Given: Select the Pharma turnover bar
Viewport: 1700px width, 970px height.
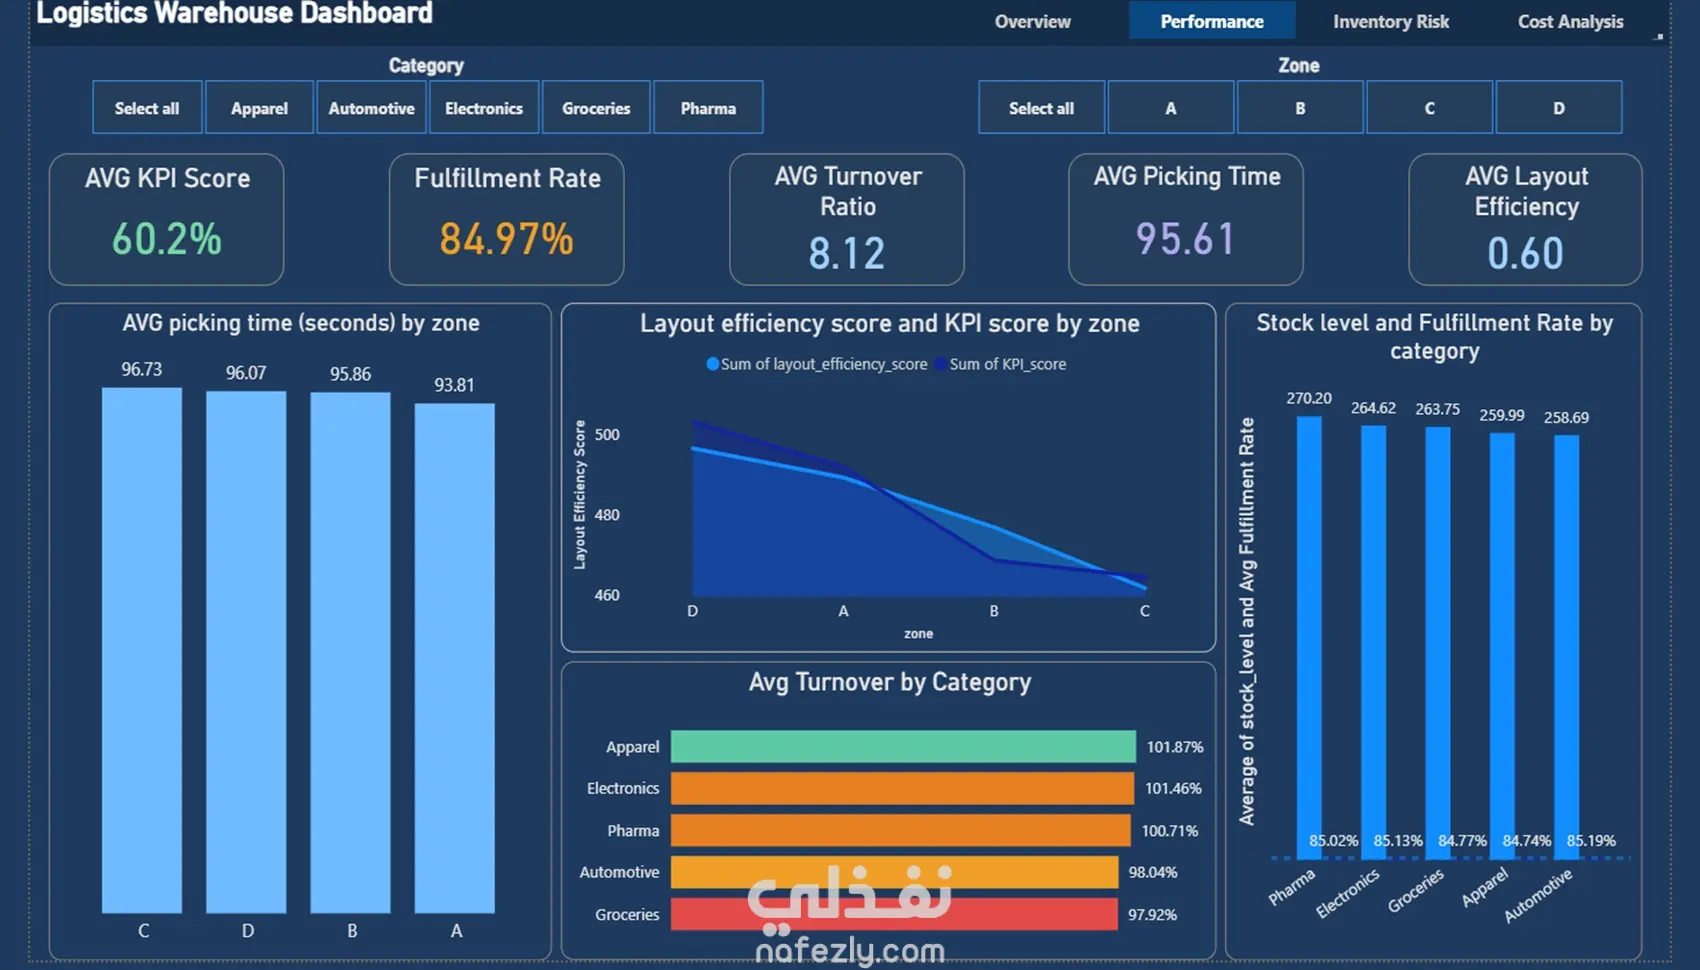Looking at the screenshot, I should [x=900, y=830].
